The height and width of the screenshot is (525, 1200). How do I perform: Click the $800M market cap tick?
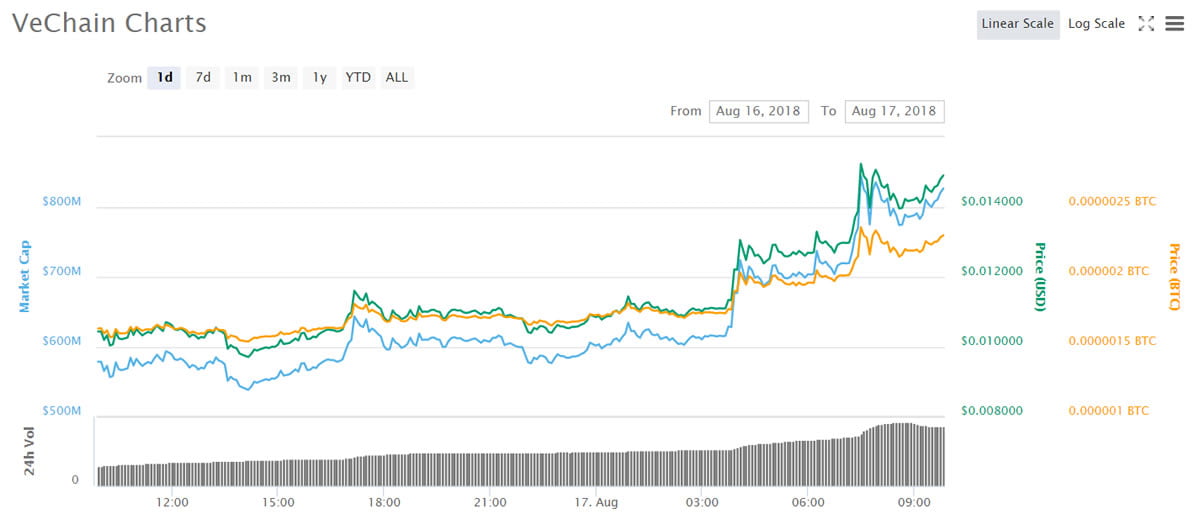[60, 201]
